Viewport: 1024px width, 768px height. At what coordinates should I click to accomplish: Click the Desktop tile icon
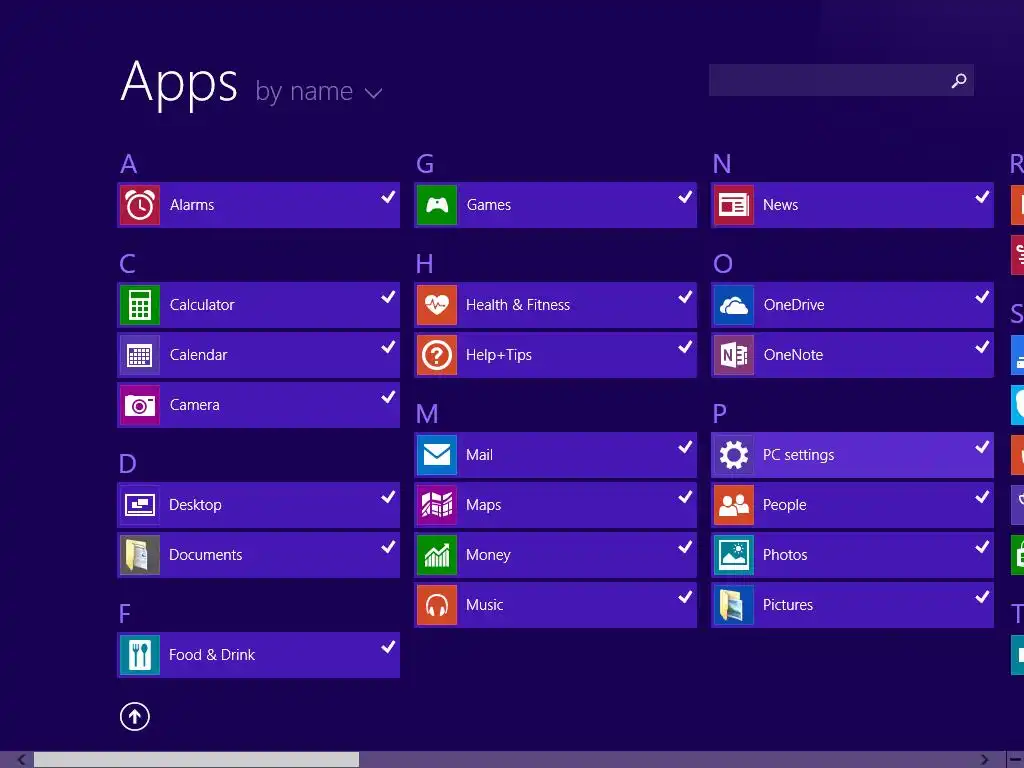(140, 505)
